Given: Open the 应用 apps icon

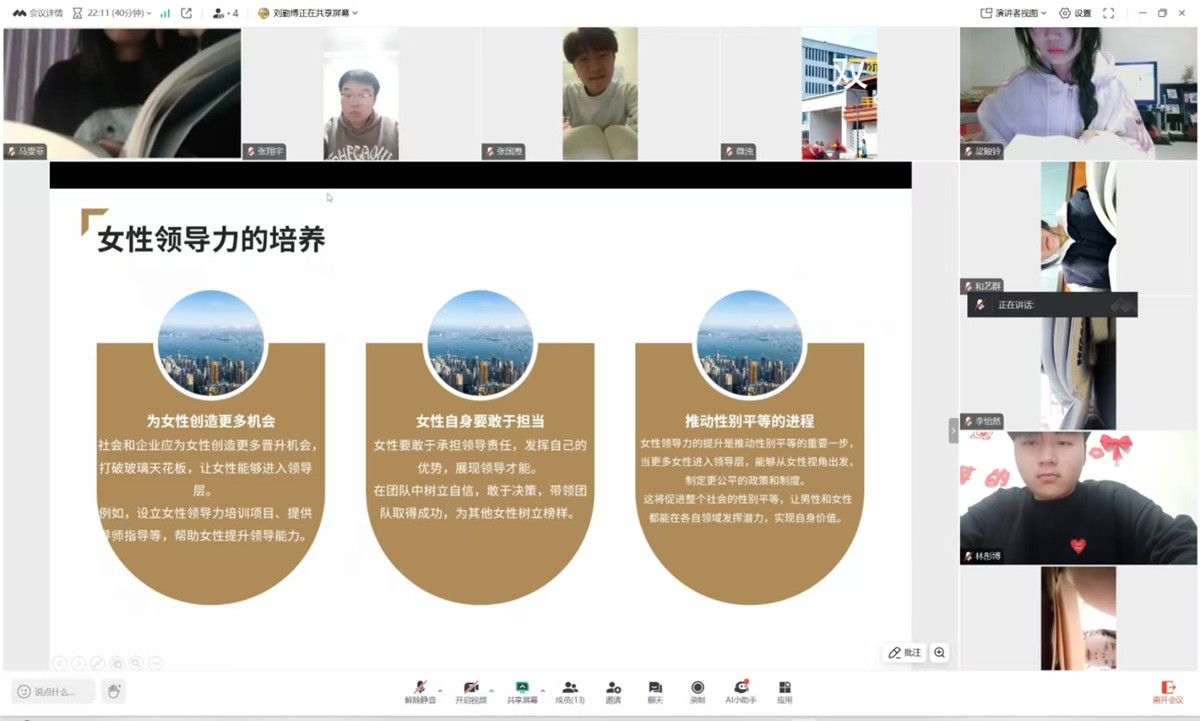Looking at the screenshot, I should [785, 690].
